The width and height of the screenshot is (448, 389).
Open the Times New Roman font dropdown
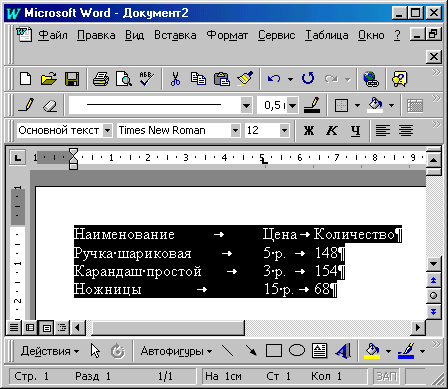click(x=235, y=130)
